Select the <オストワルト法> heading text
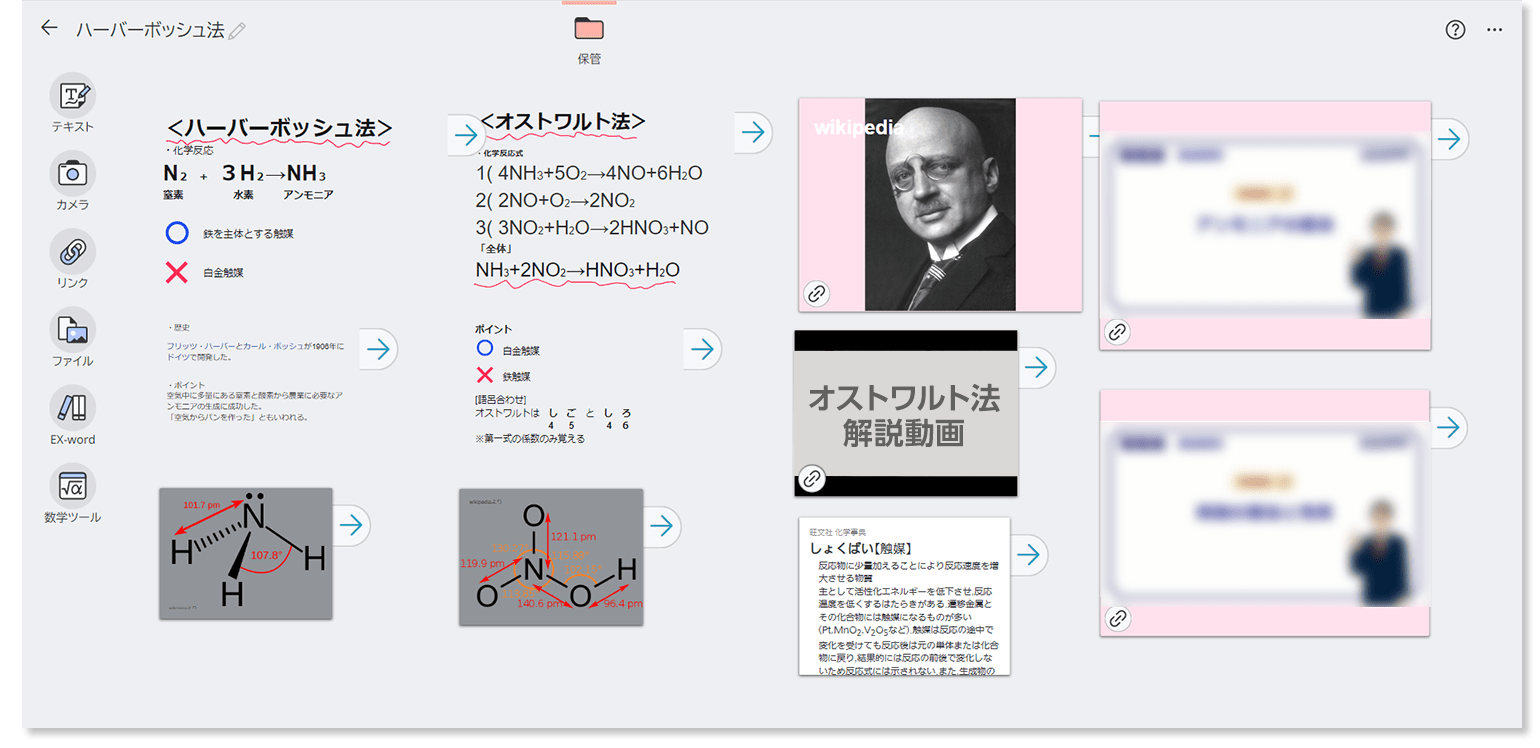The width and height of the screenshot is (1540, 748). pyautogui.click(x=563, y=122)
